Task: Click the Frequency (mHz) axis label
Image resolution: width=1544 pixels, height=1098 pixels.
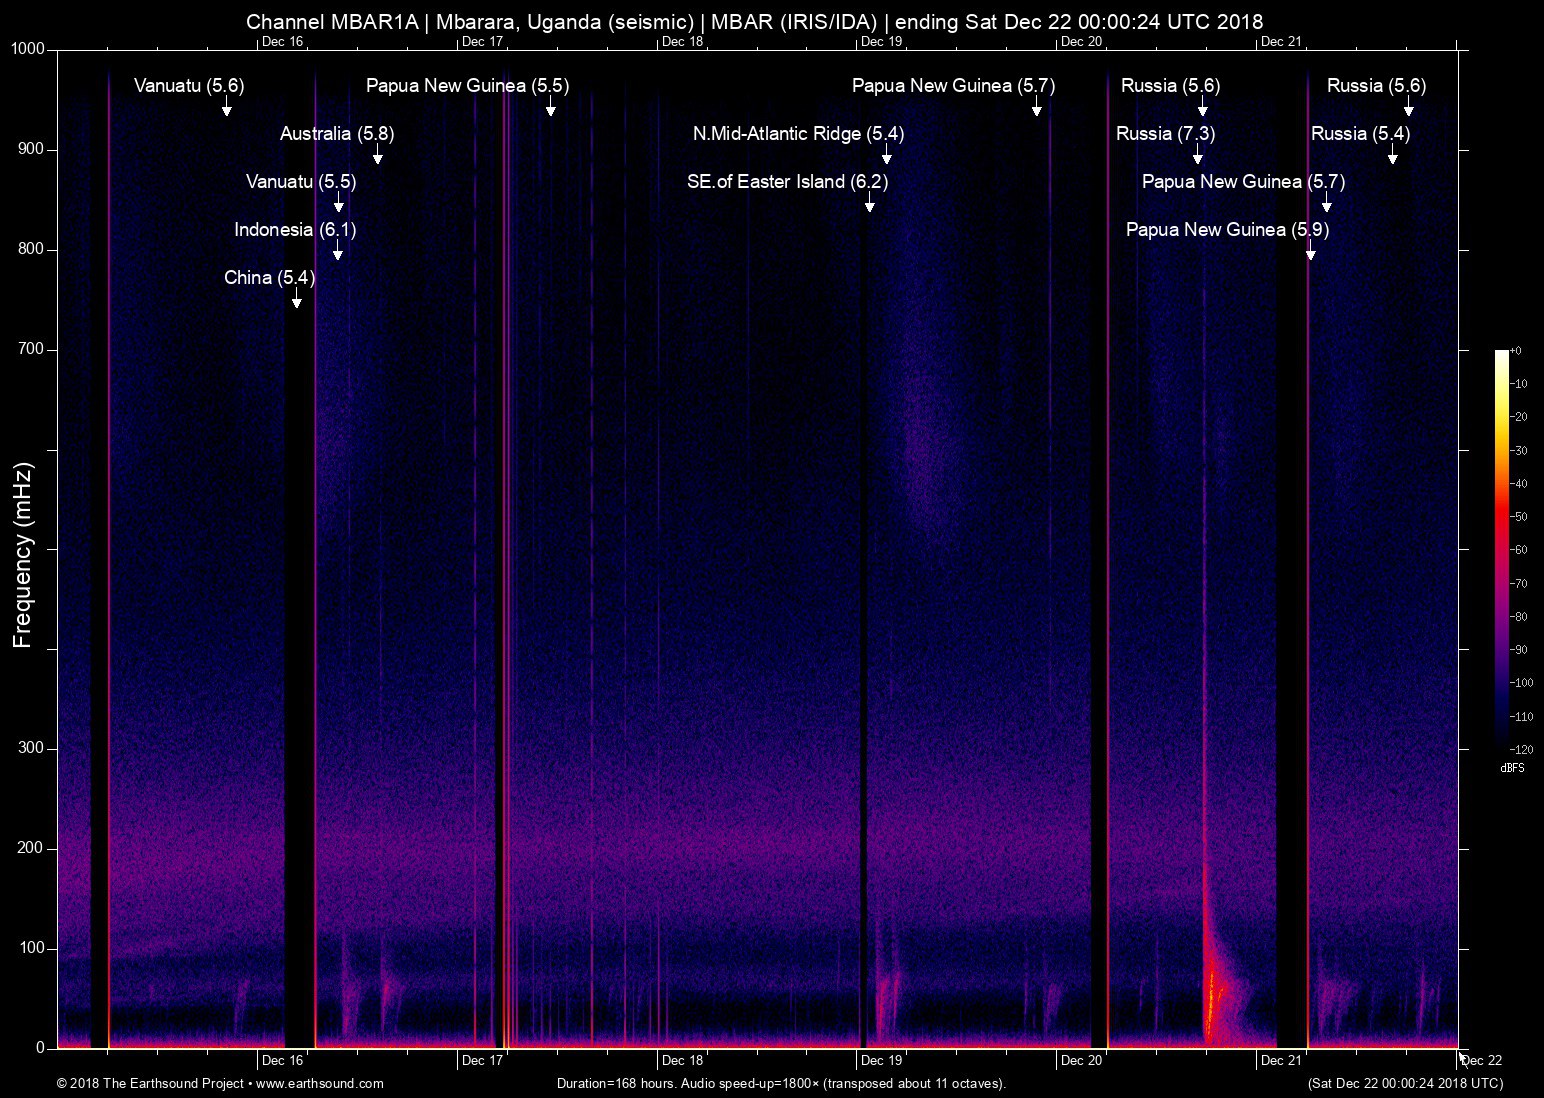Action: click(x=23, y=555)
